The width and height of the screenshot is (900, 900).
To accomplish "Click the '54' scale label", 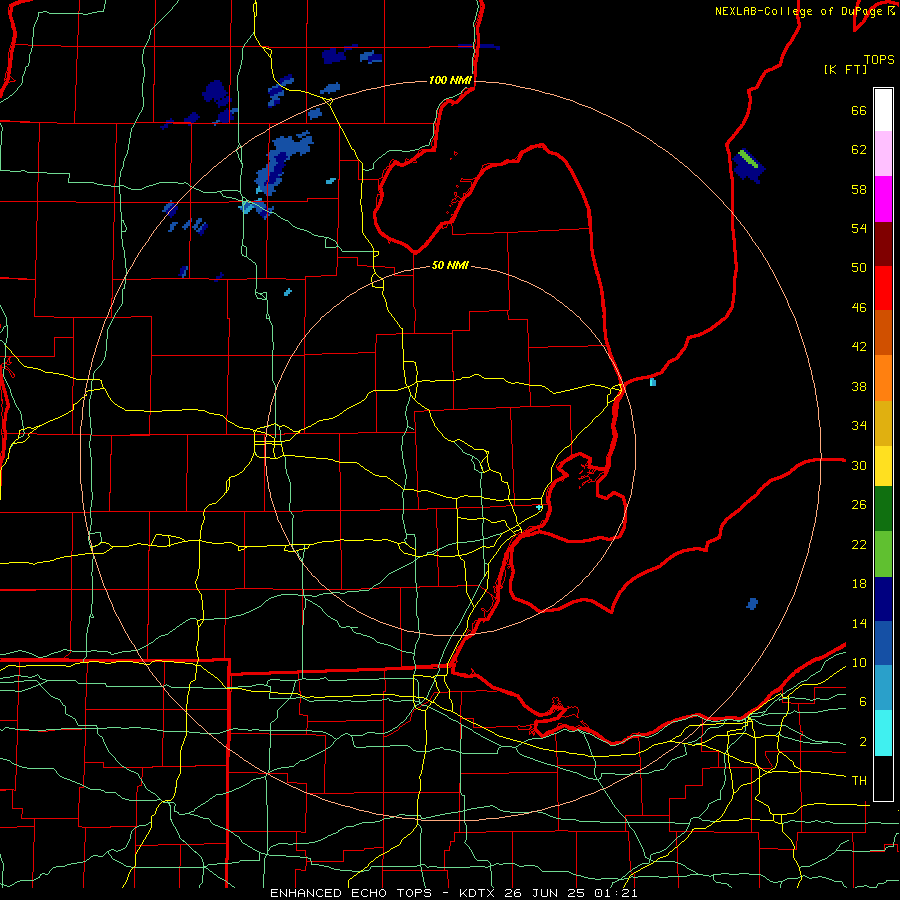I will pyautogui.click(x=859, y=228).
